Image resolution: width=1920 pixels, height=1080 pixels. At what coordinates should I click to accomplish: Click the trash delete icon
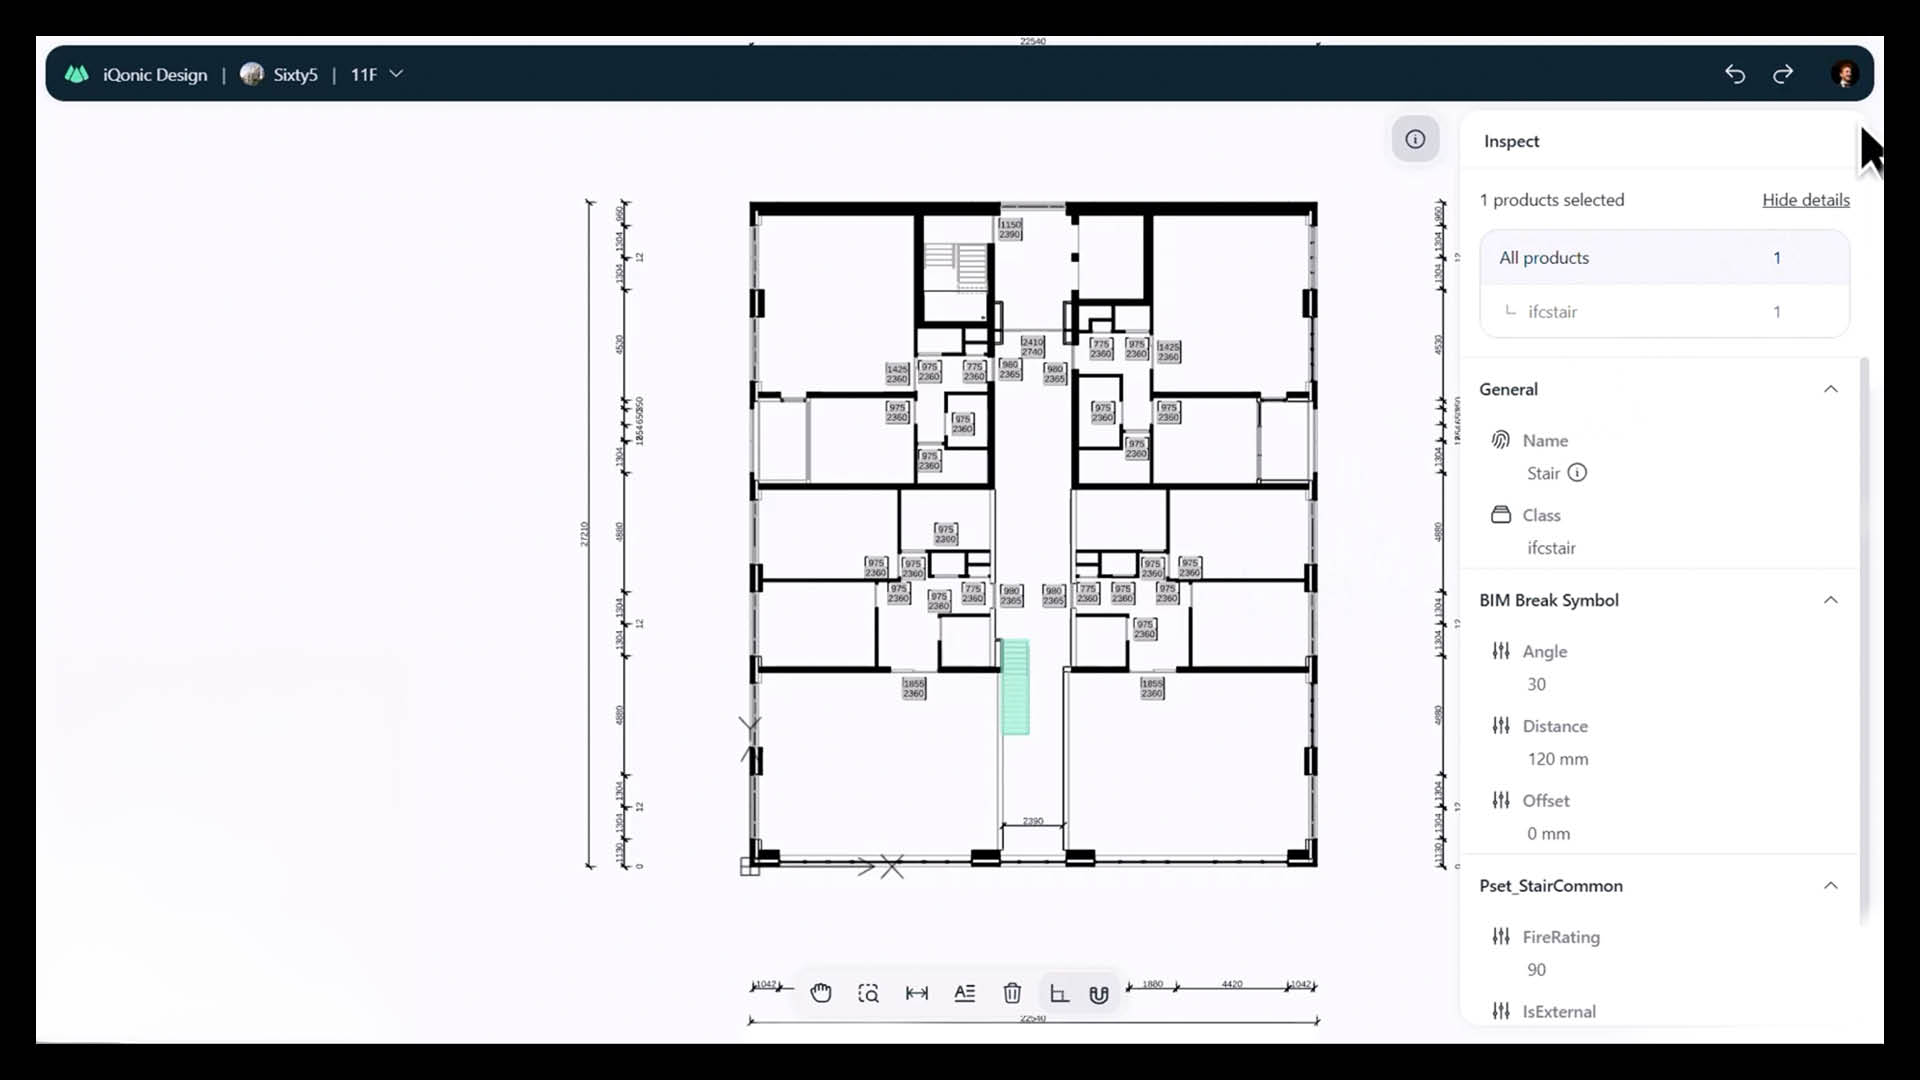click(1012, 993)
